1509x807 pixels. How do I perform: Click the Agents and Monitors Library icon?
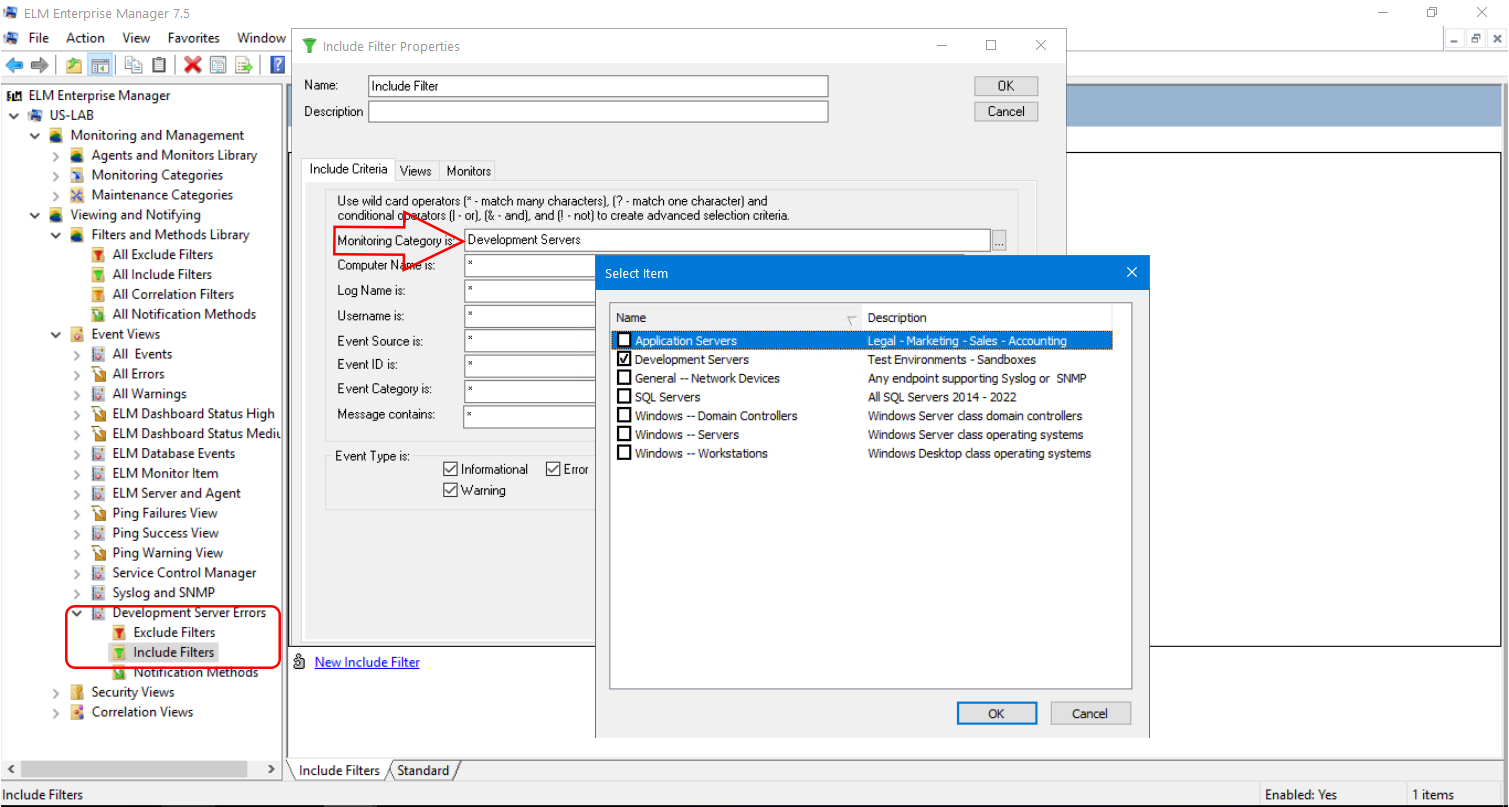click(x=78, y=155)
